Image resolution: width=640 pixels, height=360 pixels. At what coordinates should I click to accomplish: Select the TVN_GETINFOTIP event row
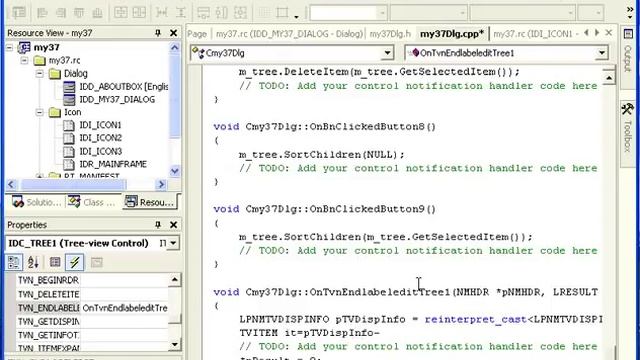point(92,335)
